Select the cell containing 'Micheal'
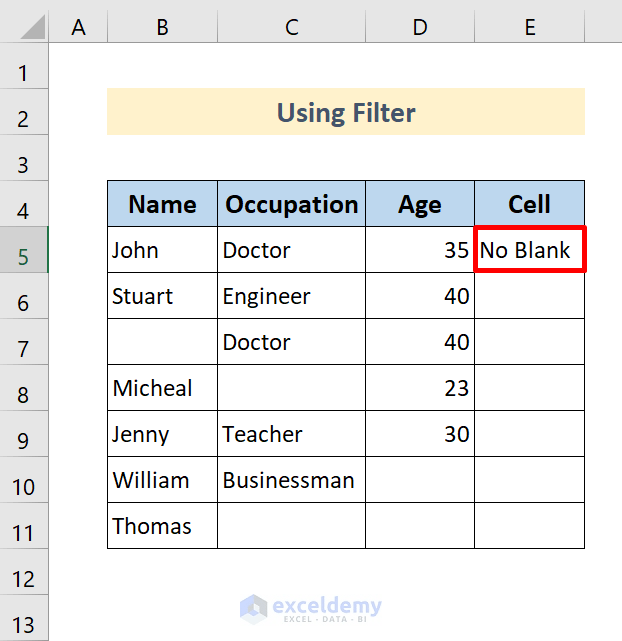The width and height of the screenshot is (622, 641). tap(163, 388)
